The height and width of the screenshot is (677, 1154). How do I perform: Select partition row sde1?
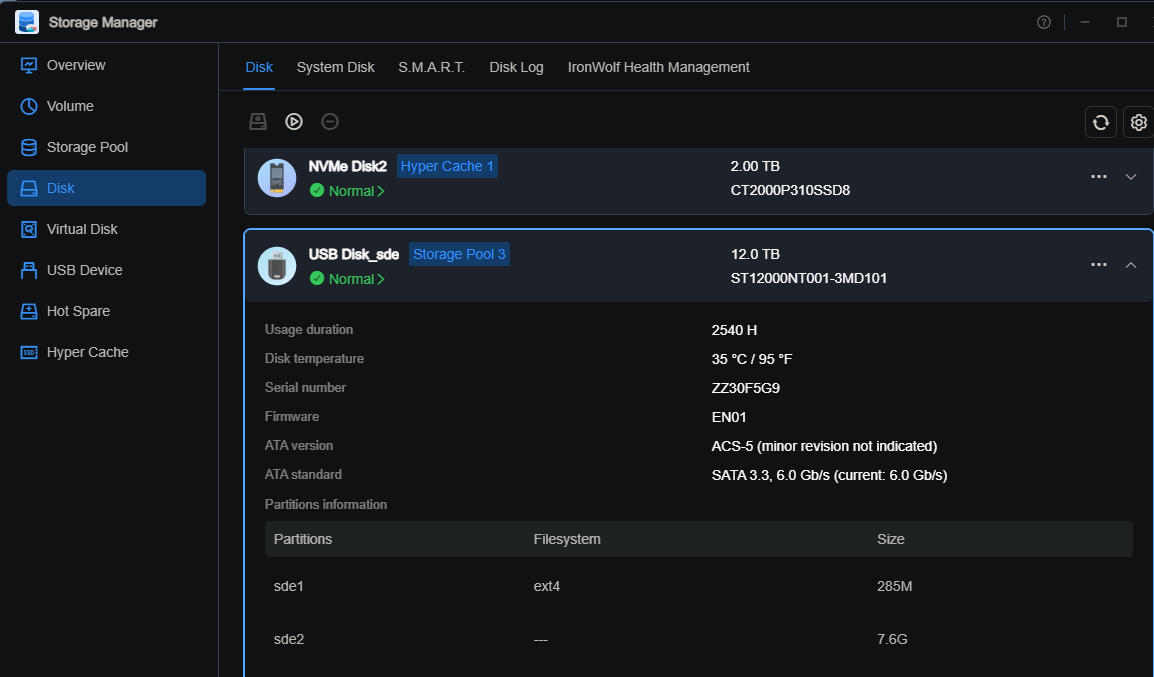pyautogui.click(x=698, y=586)
